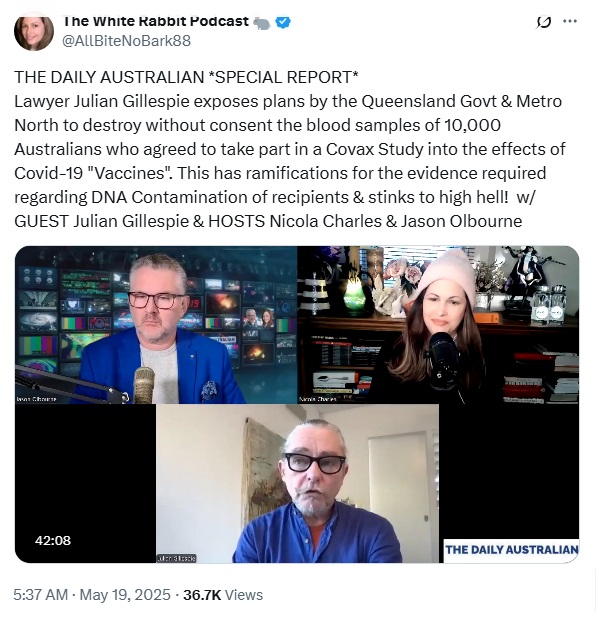
Task: Open the 36.7K Views count
Action: click(223, 594)
